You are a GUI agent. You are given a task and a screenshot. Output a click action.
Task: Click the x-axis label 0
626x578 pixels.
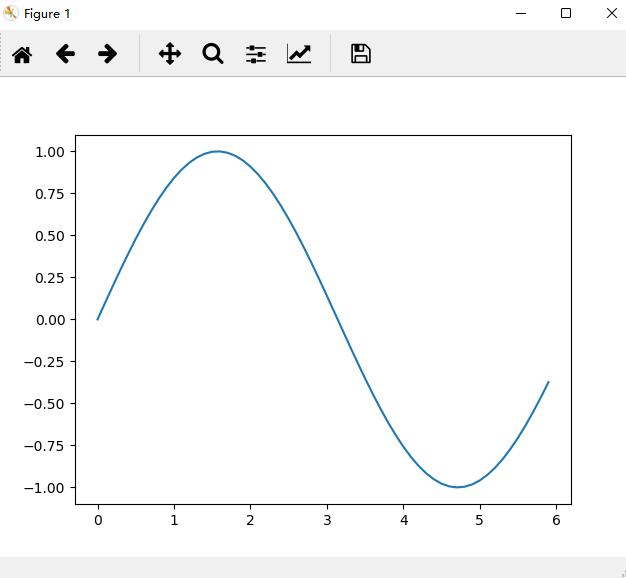(x=98, y=520)
